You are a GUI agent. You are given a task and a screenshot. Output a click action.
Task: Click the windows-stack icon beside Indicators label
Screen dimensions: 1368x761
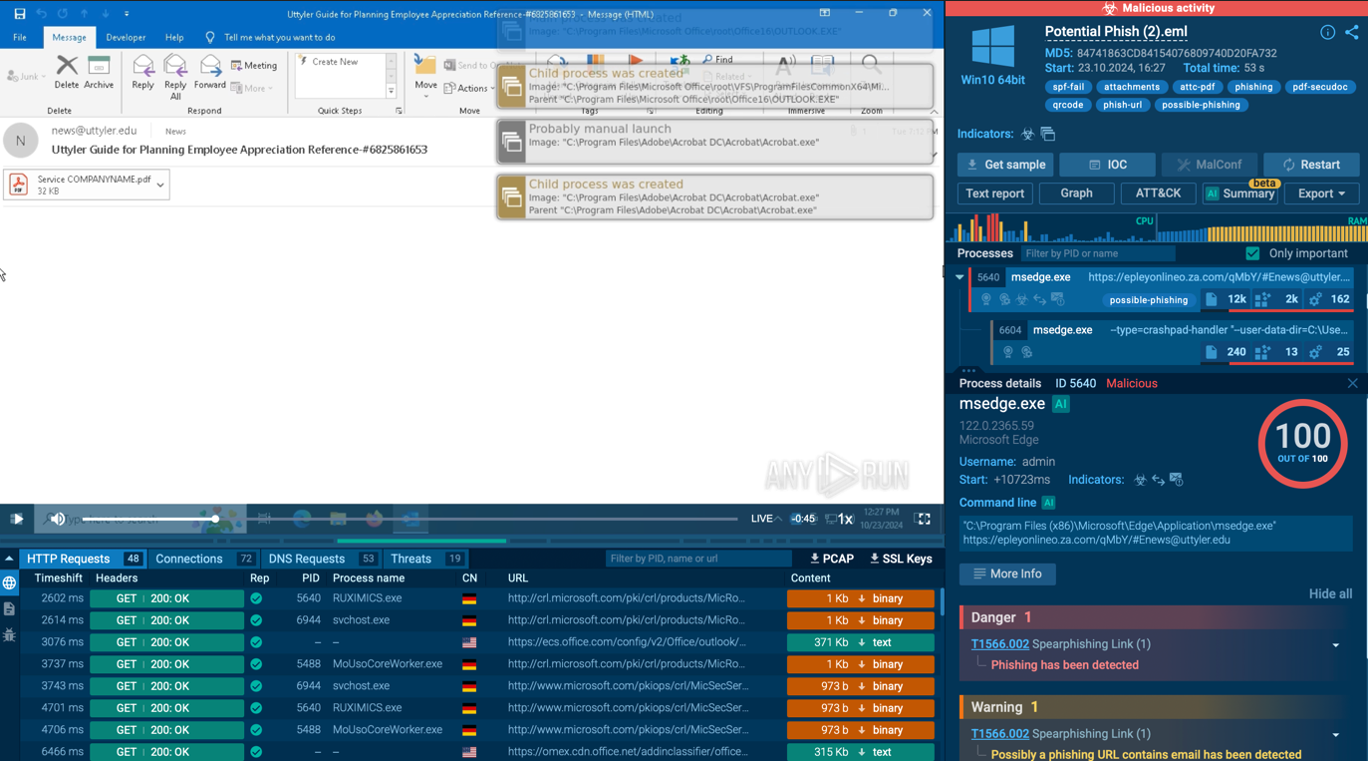pyautogui.click(x=1048, y=134)
